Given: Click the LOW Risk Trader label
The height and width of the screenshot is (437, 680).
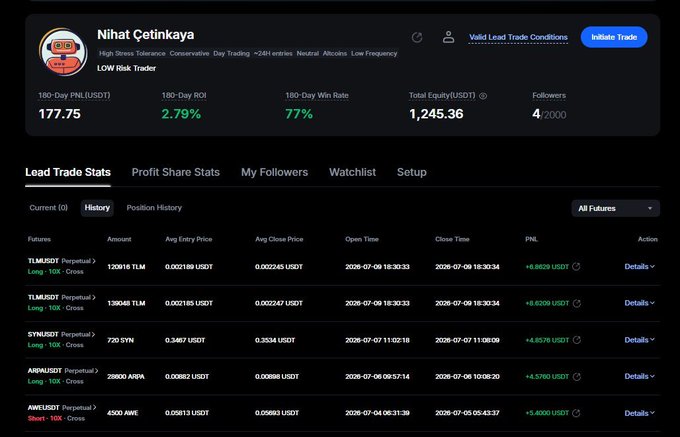Looking at the screenshot, I should click(x=127, y=68).
